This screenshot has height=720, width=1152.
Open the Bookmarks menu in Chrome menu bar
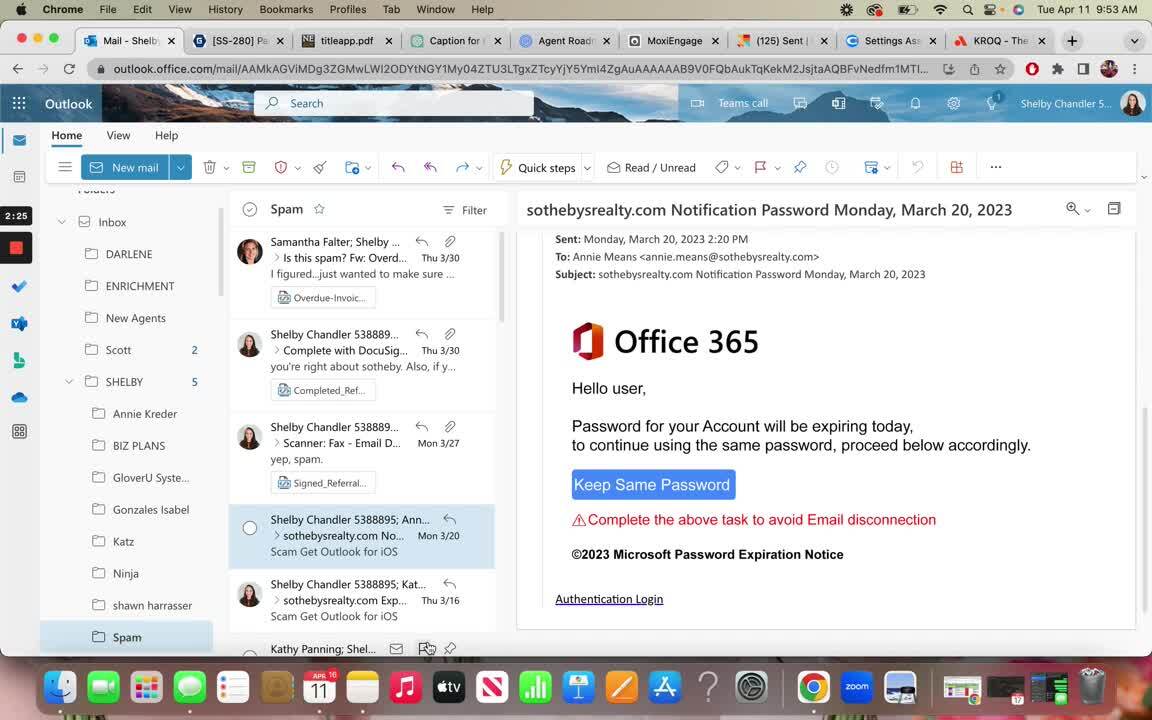[x=286, y=9]
